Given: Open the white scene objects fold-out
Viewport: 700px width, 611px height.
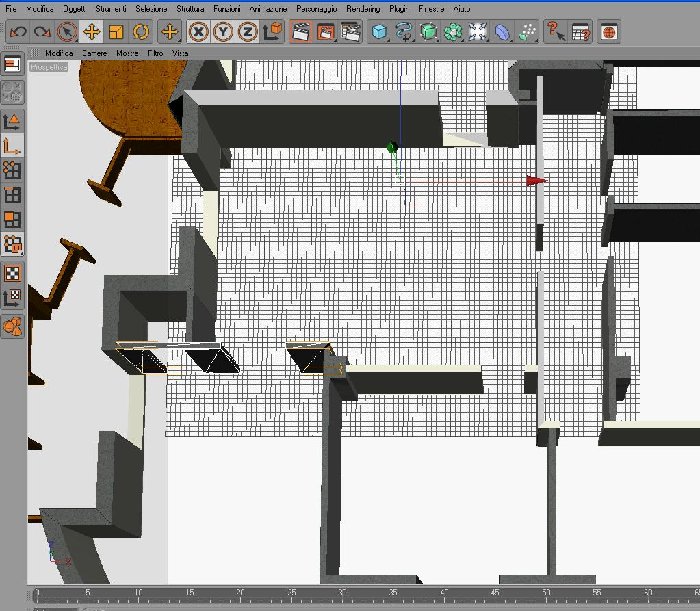Looking at the screenshot, I should pos(478,32).
